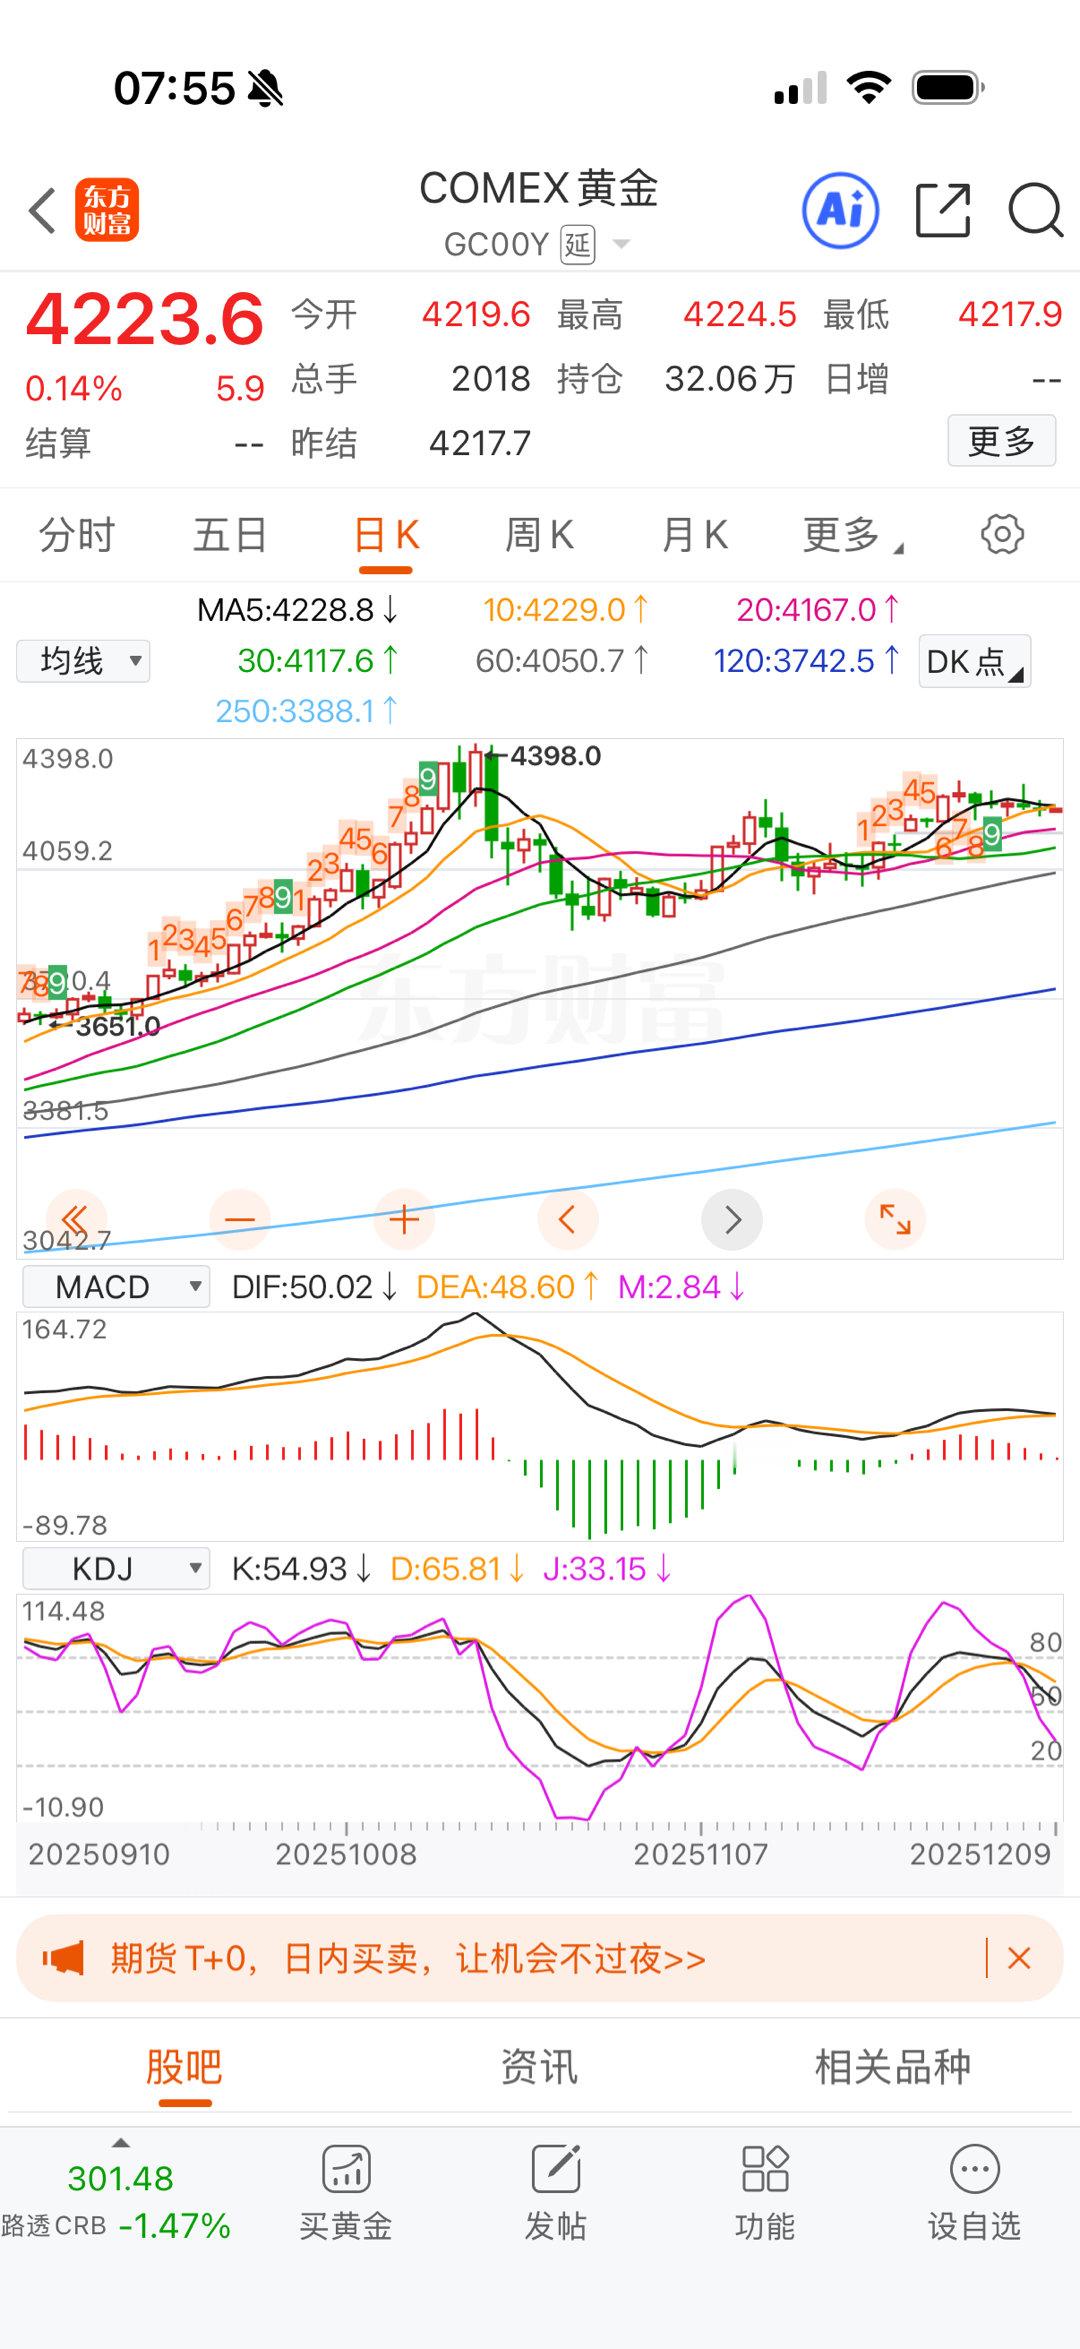Open 买黄金 in bottom bar
The height and width of the screenshot is (2349, 1080).
click(x=346, y=2195)
